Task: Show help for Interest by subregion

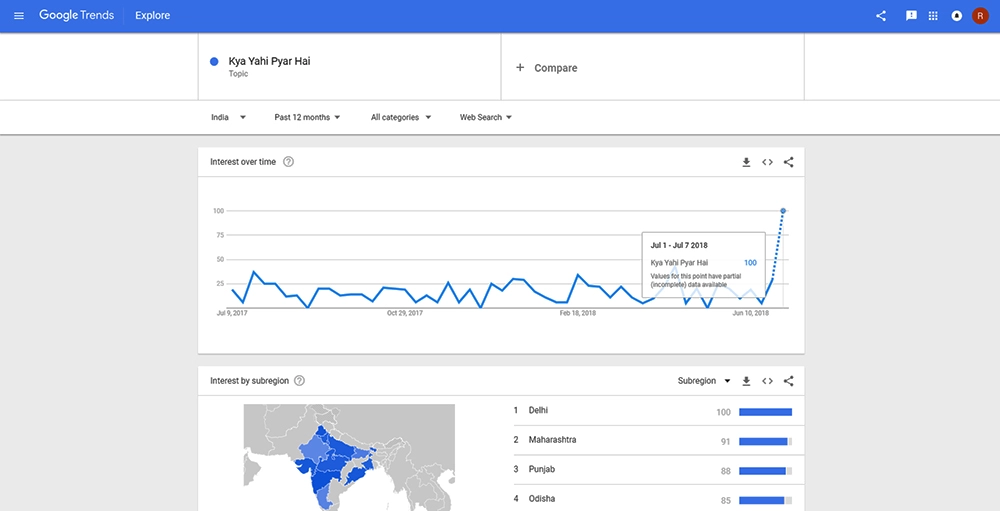Action: (300, 381)
